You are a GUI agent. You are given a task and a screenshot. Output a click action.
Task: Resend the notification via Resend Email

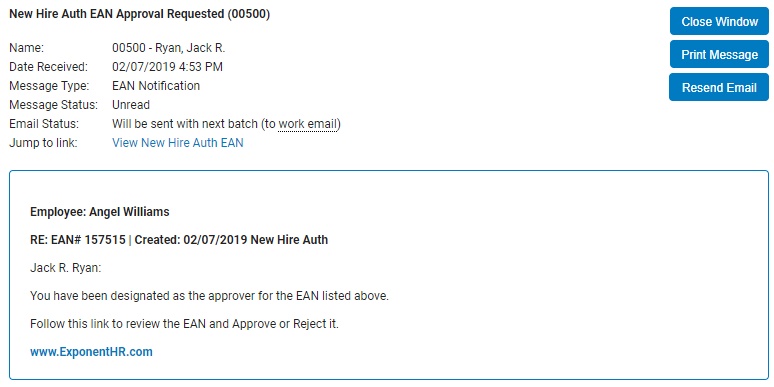(x=719, y=87)
